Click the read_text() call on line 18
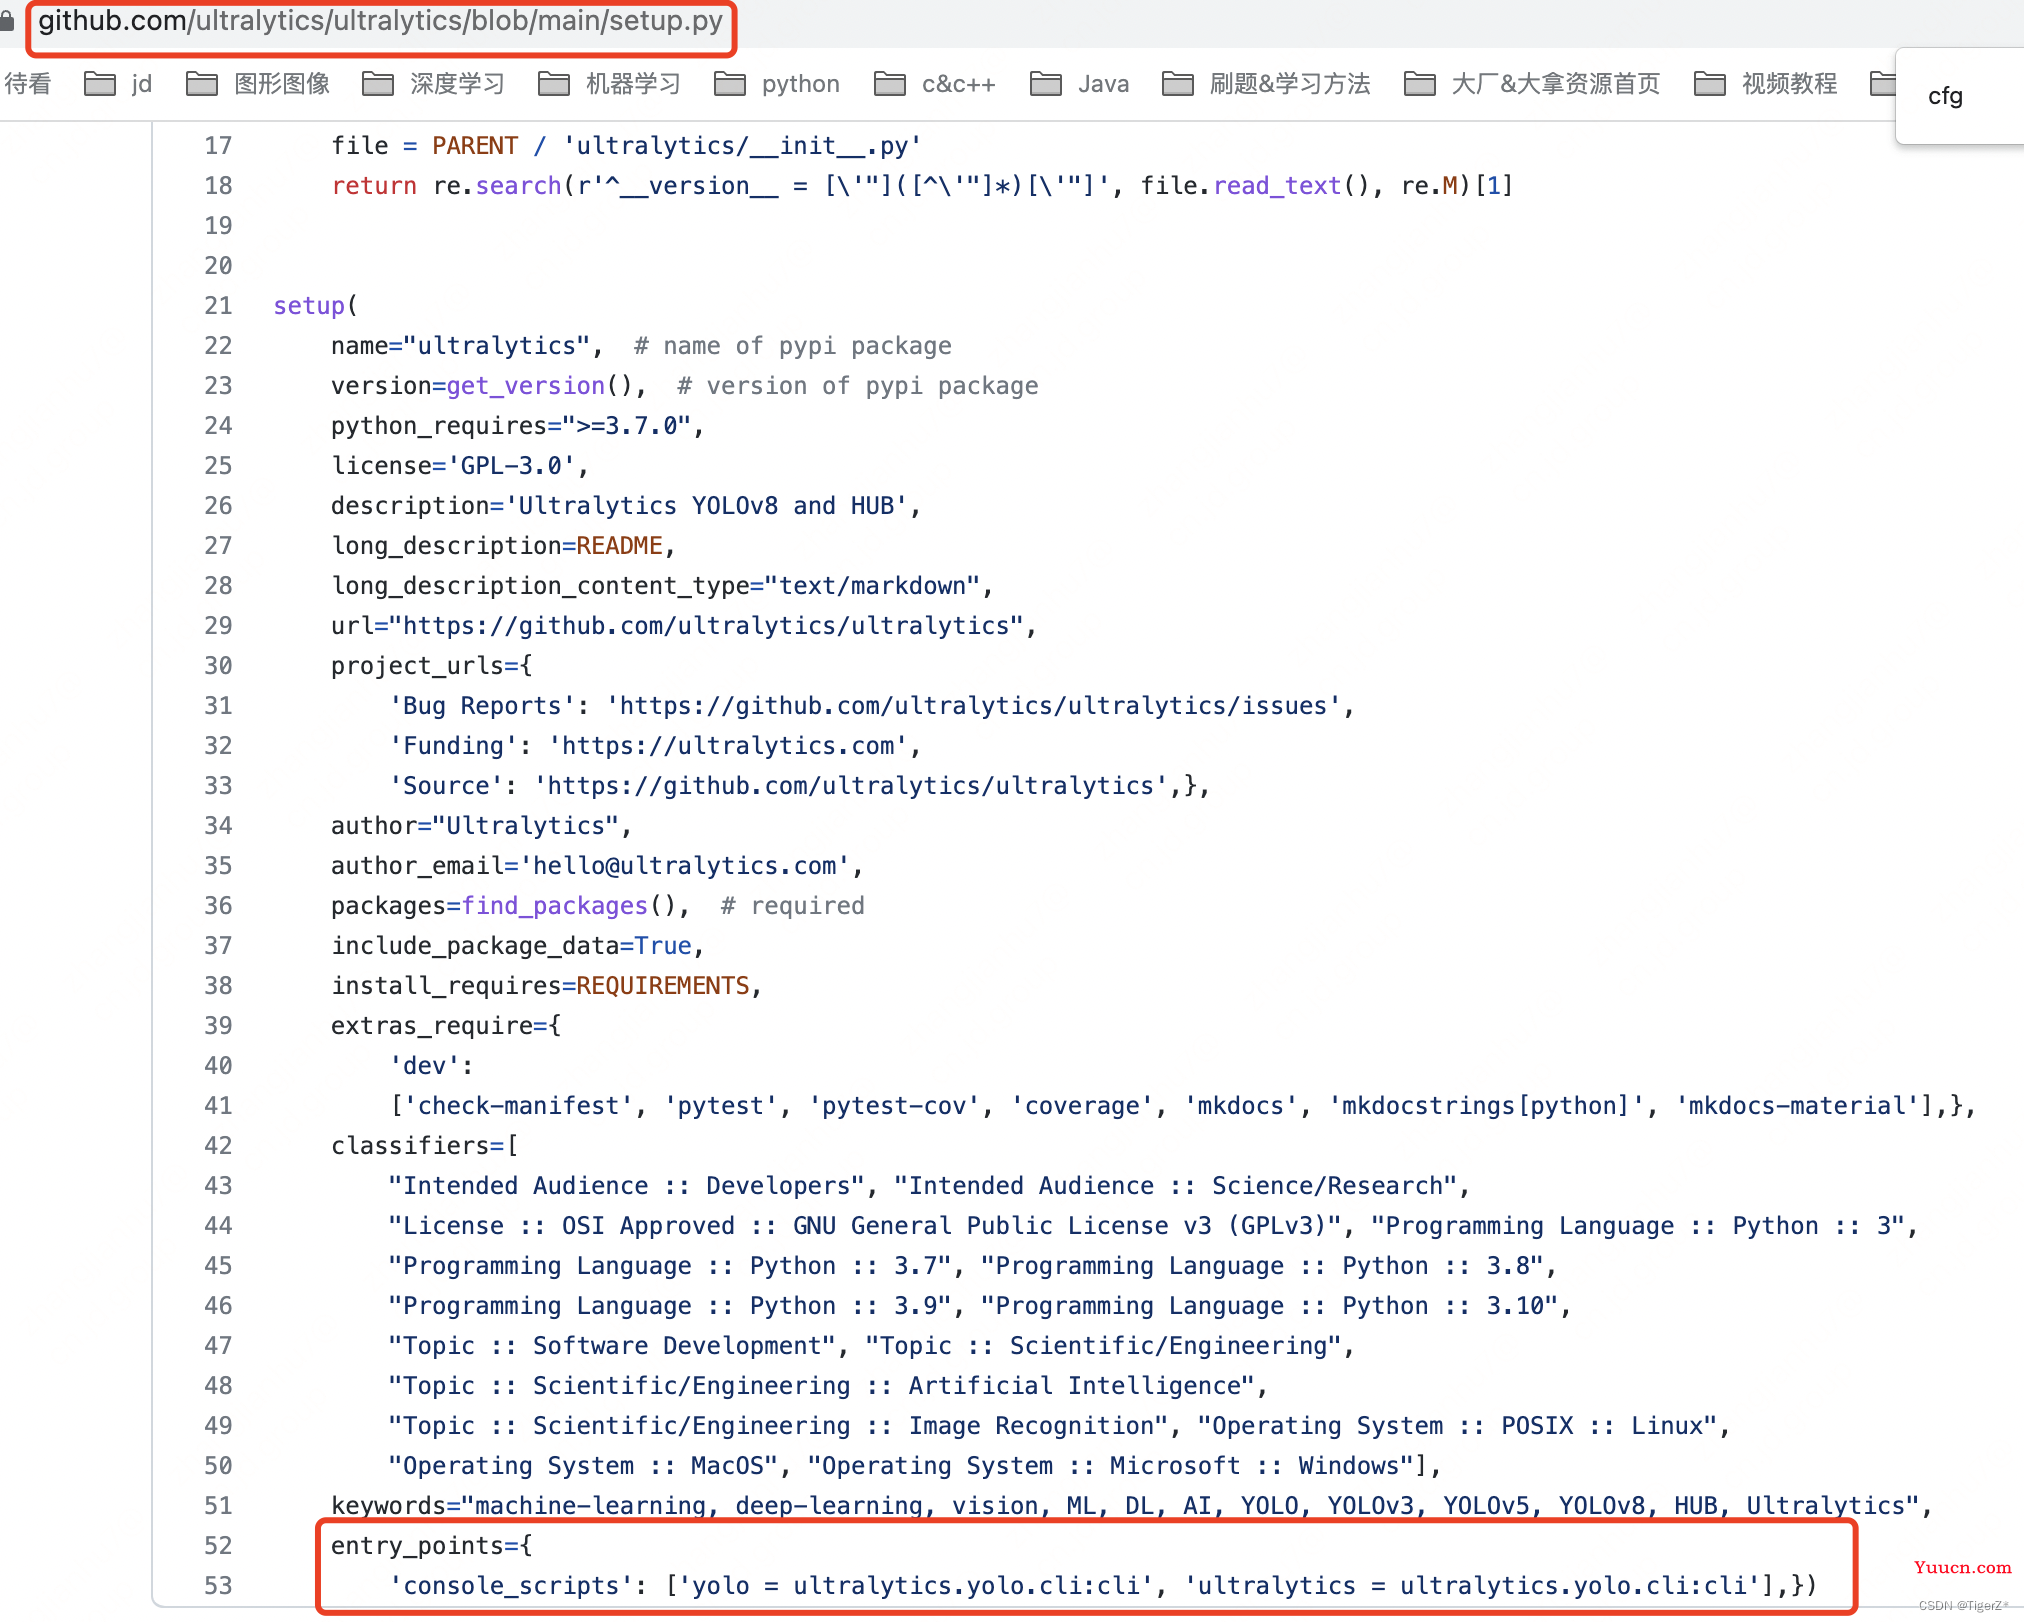 tap(1291, 186)
